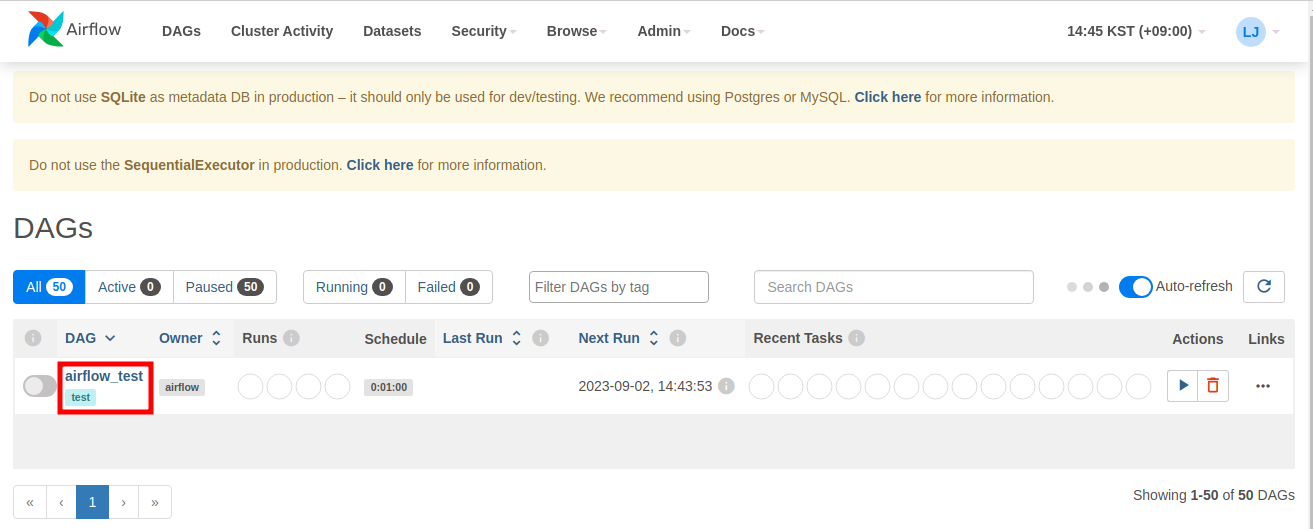The height and width of the screenshot is (529, 1313).
Task: Click the Airflow pinwheel logo
Action: click(x=46, y=30)
